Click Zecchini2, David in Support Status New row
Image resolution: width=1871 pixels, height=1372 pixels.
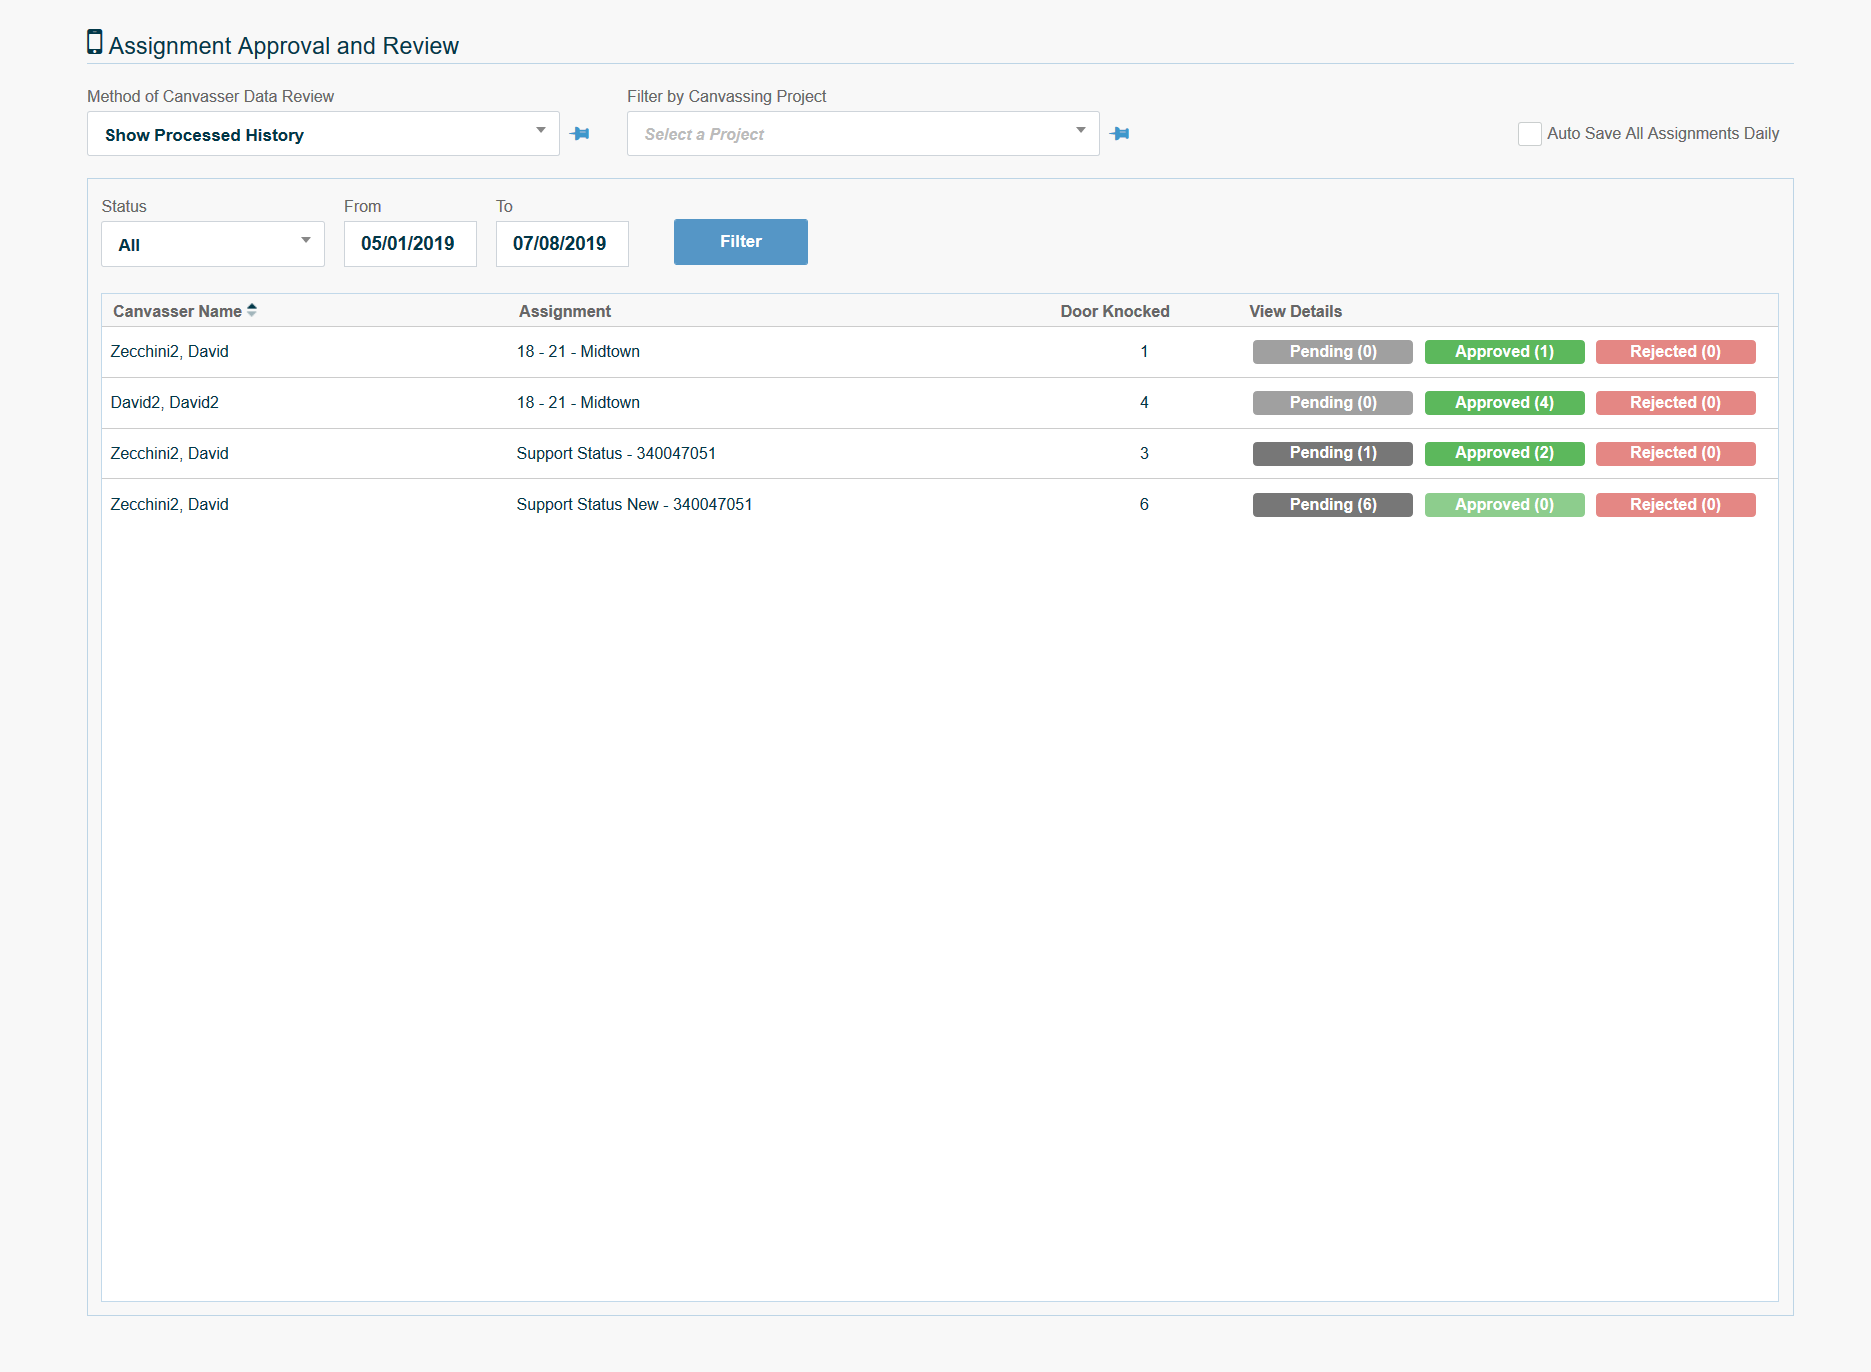[170, 504]
